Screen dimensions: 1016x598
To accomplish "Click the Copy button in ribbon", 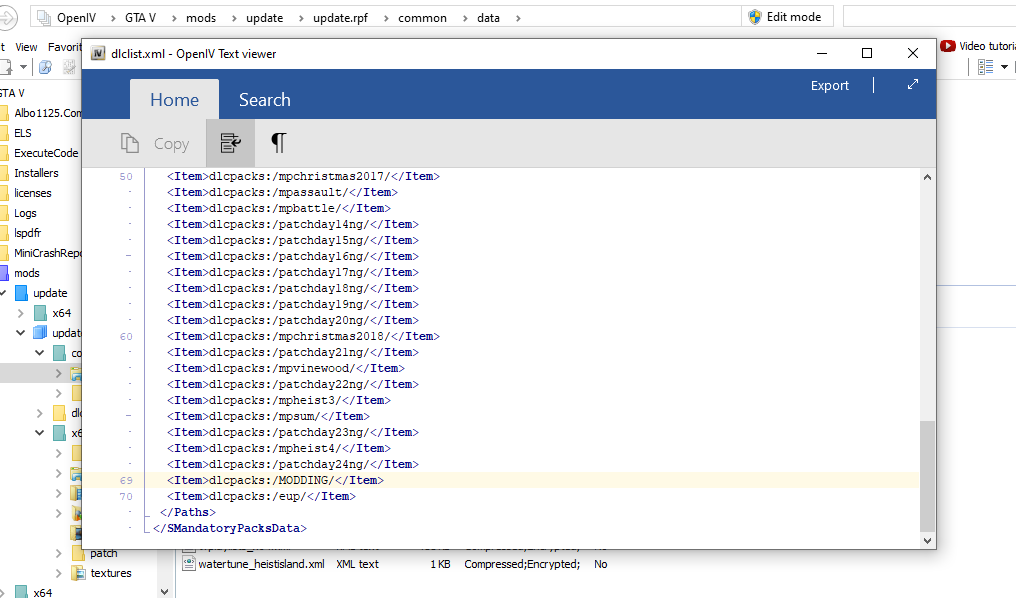I will click(155, 144).
